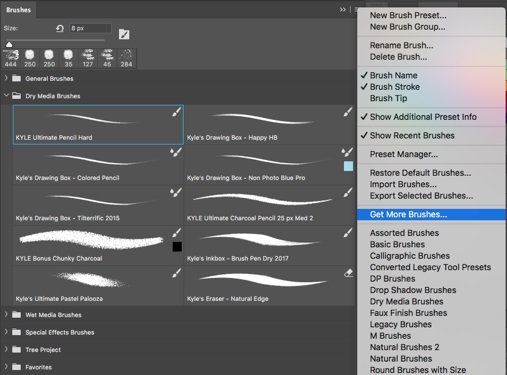Click mixer brush icon on Colored Pencil preset
The width and height of the screenshot is (507, 375).
176,152
